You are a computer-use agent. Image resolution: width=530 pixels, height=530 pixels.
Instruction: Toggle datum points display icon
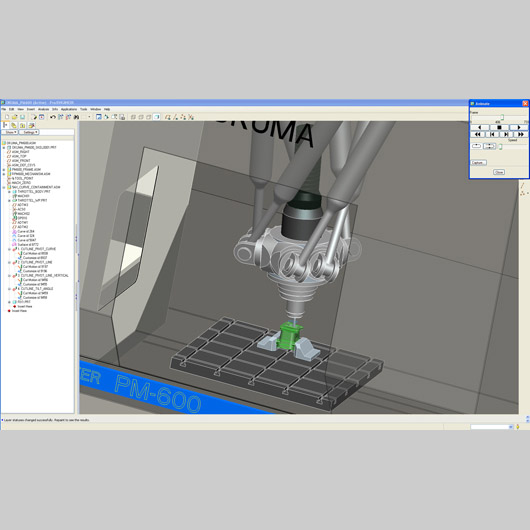184,117
